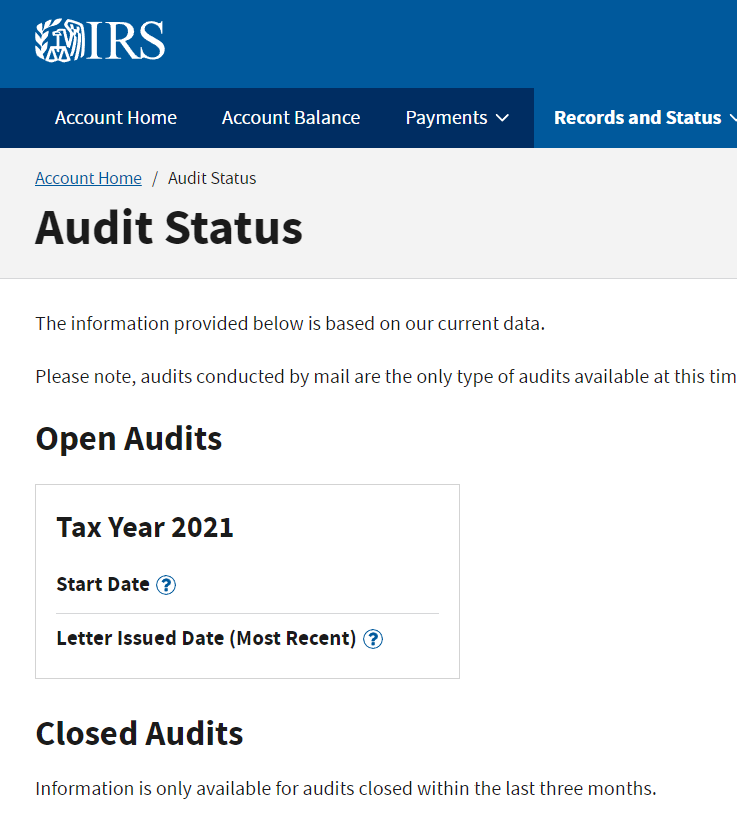Open Letter Issued Date help icon
The height and width of the screenshot is (821, 737).
(373, 639)
